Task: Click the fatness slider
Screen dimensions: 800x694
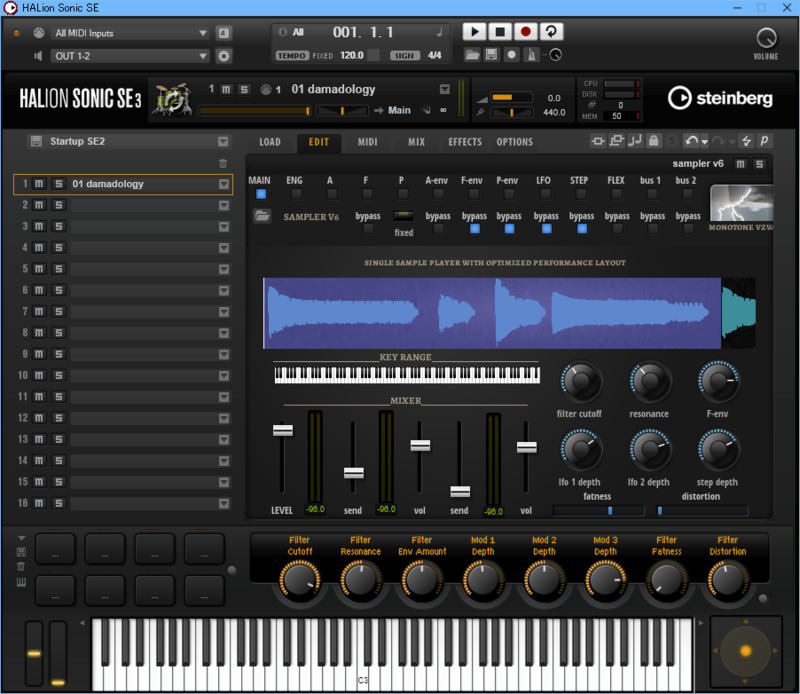Action: (x=598, y=510)
